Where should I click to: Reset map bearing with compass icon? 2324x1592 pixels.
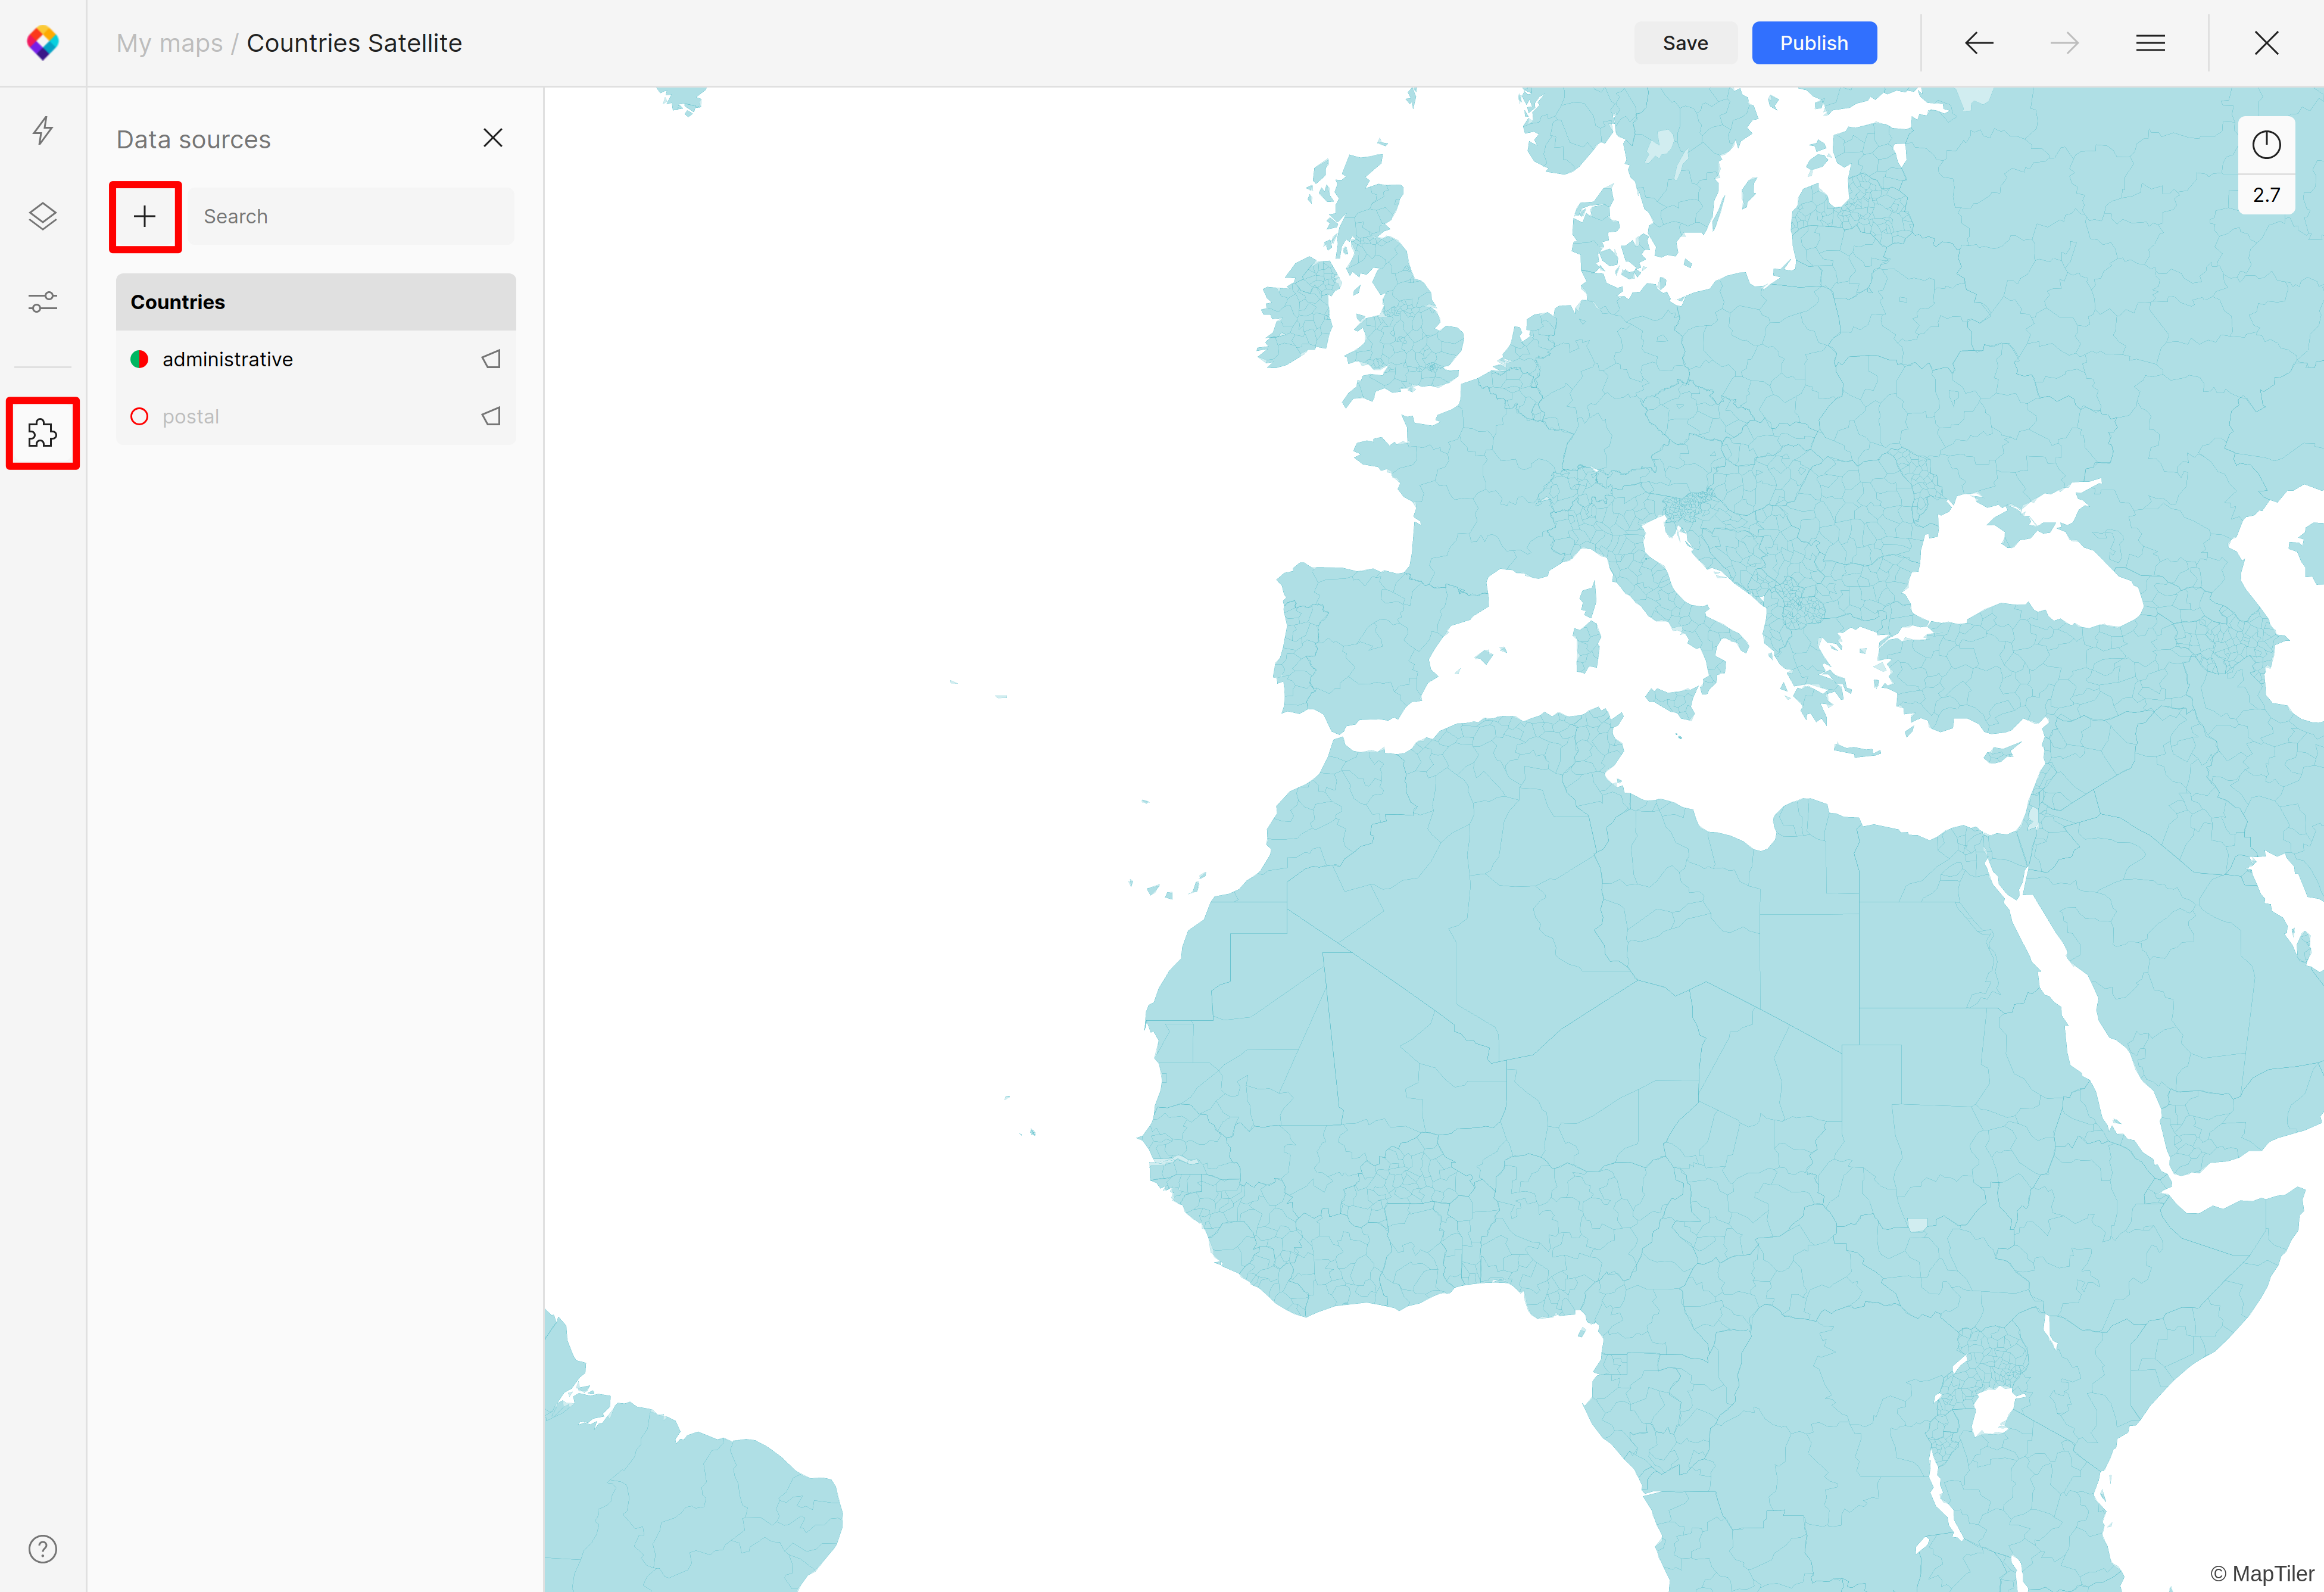coord(2266,145)
